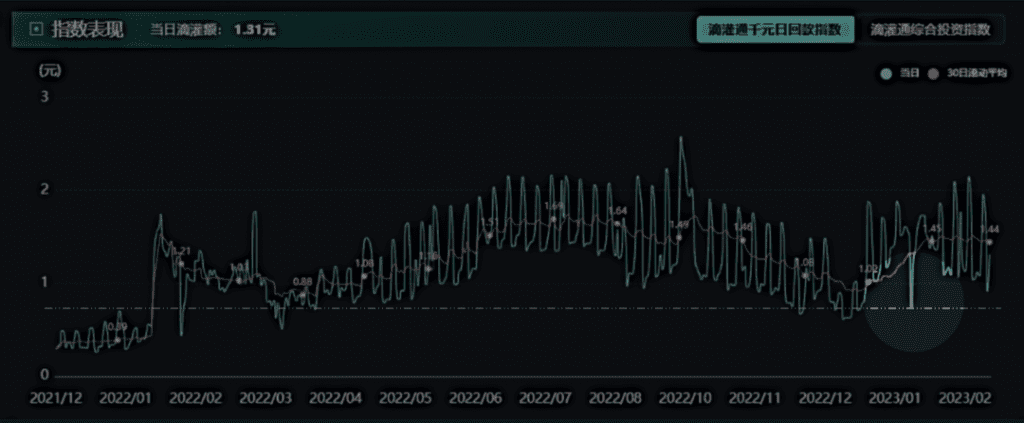Select the 1.64 data point marker
Screen dimensions: 1024x423
pos(617,223)
